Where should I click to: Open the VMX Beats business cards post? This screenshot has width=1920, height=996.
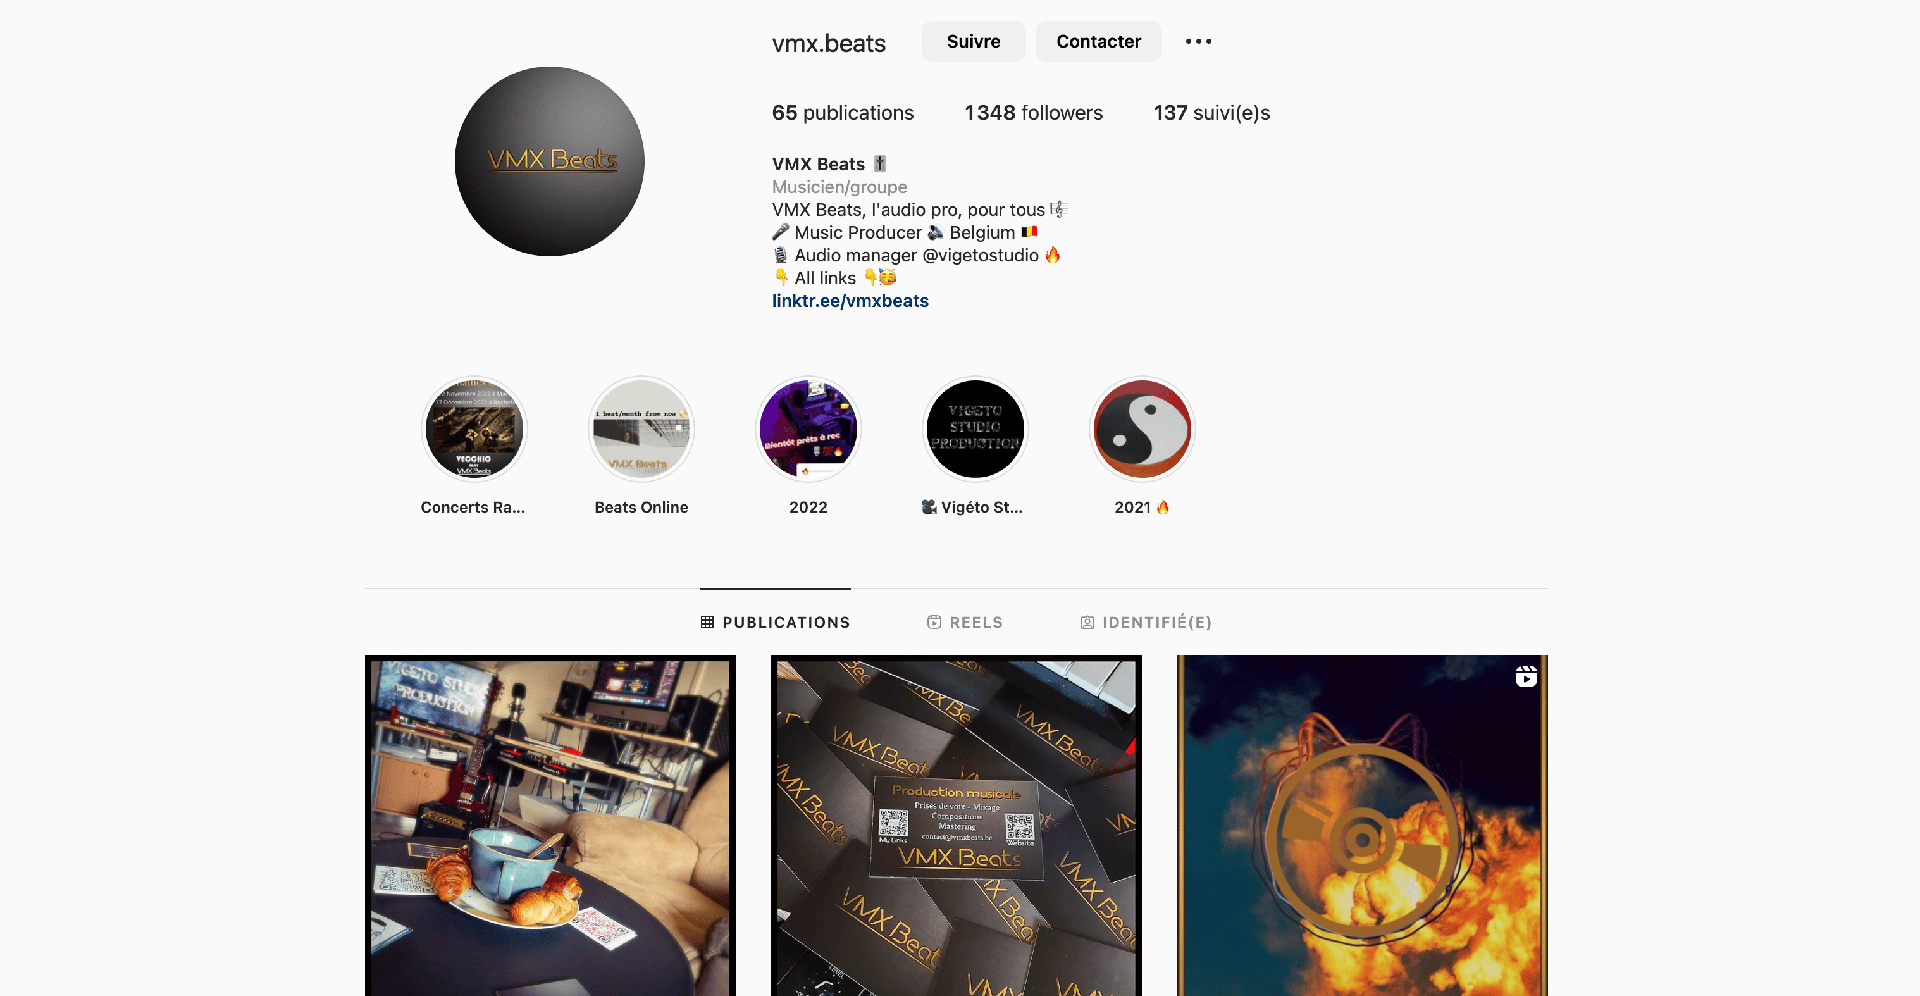pos(956,825)
